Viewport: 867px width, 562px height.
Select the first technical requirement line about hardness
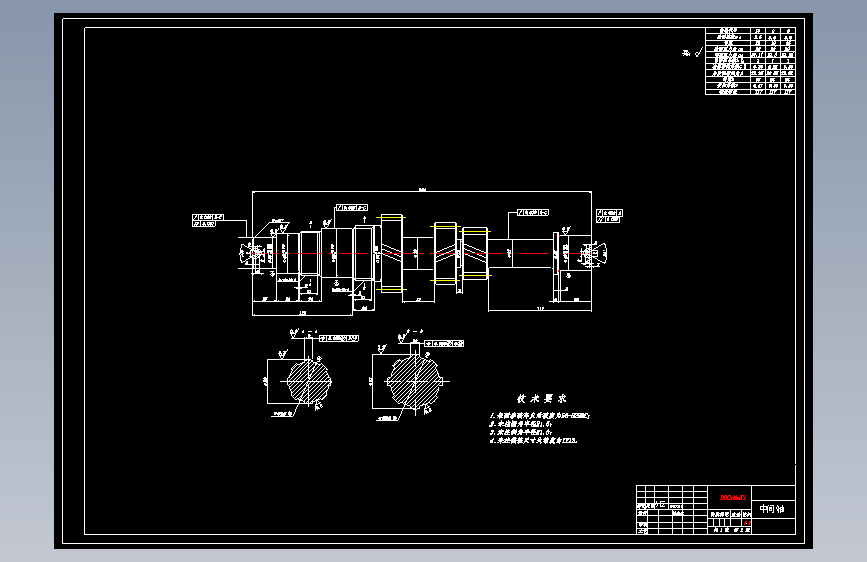coord(540,415)
